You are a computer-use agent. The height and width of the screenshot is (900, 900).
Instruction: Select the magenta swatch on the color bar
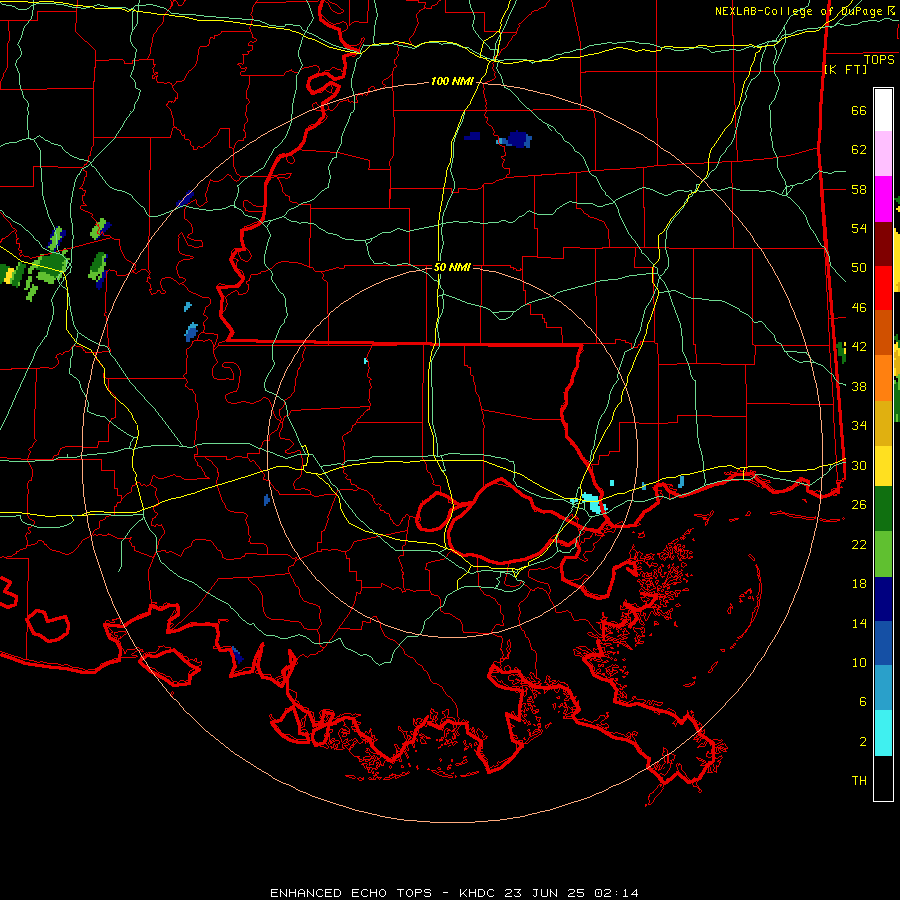pyautogui.click(x=883, y=199)
